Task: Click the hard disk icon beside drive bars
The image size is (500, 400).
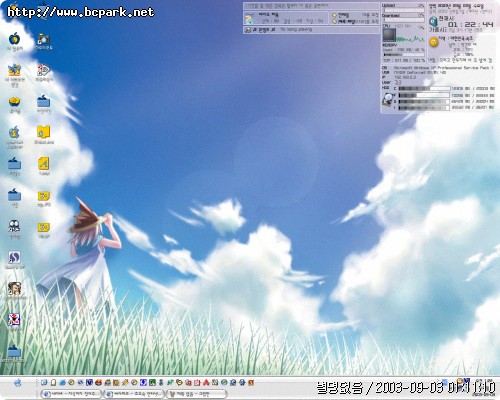Action: pyautogui.click(x=387, y=100)
